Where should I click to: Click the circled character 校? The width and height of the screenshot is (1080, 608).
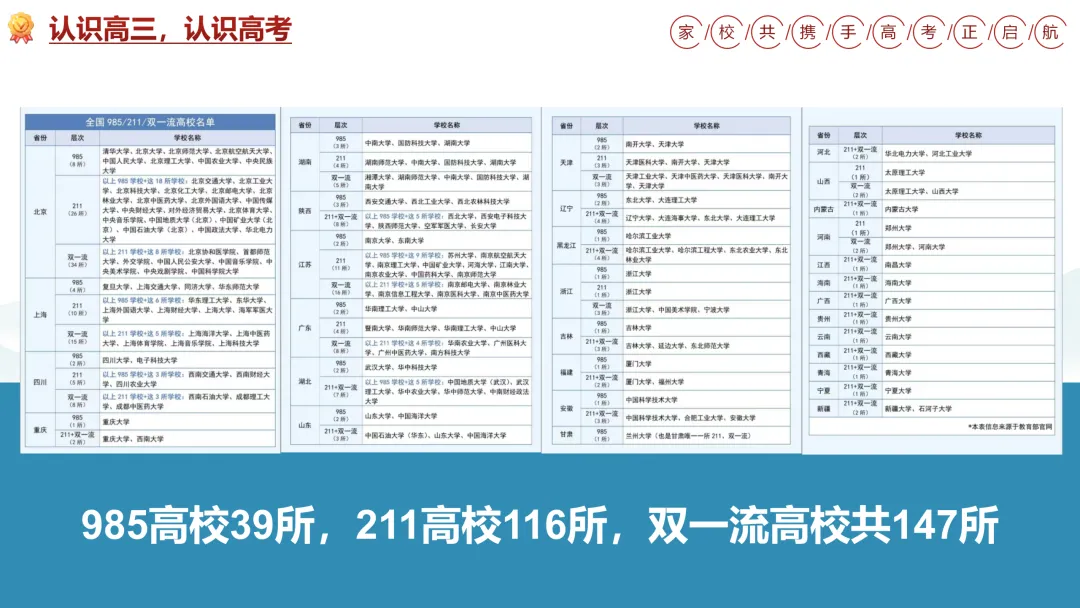(x=727, y=32)
